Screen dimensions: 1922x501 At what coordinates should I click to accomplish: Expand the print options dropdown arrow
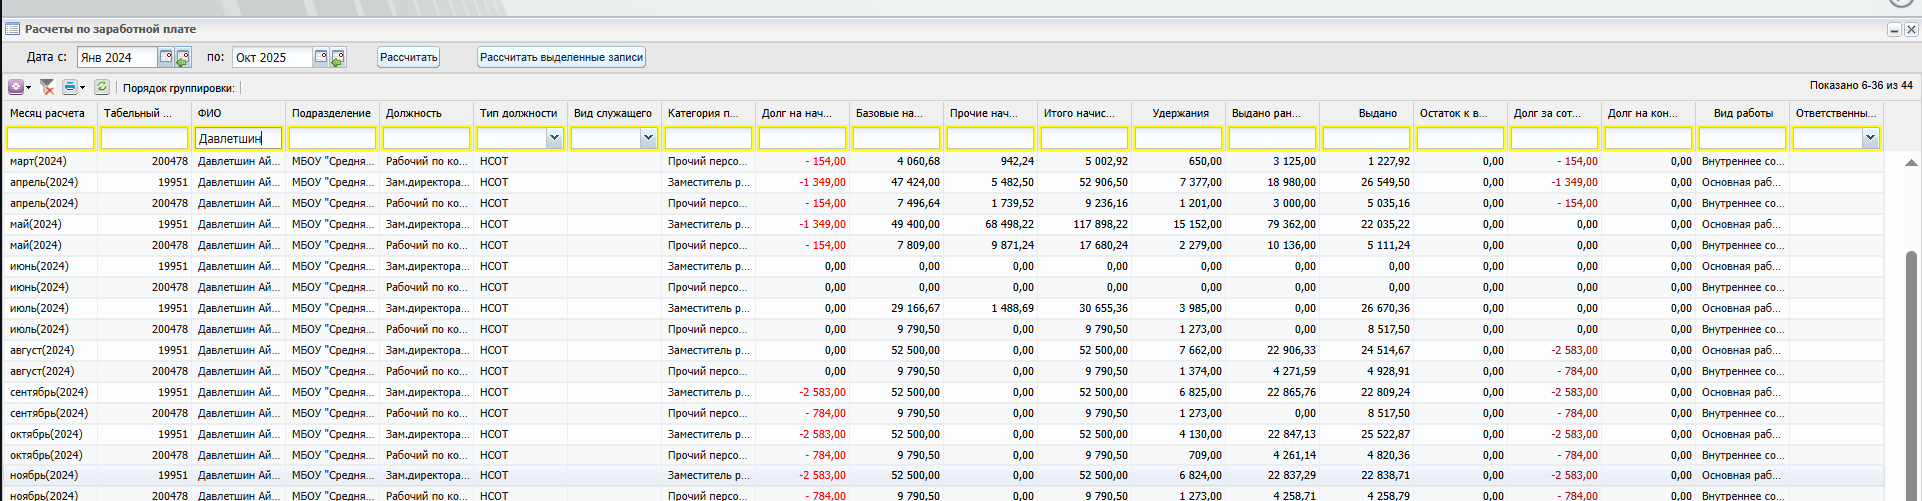tap(82, 88)
